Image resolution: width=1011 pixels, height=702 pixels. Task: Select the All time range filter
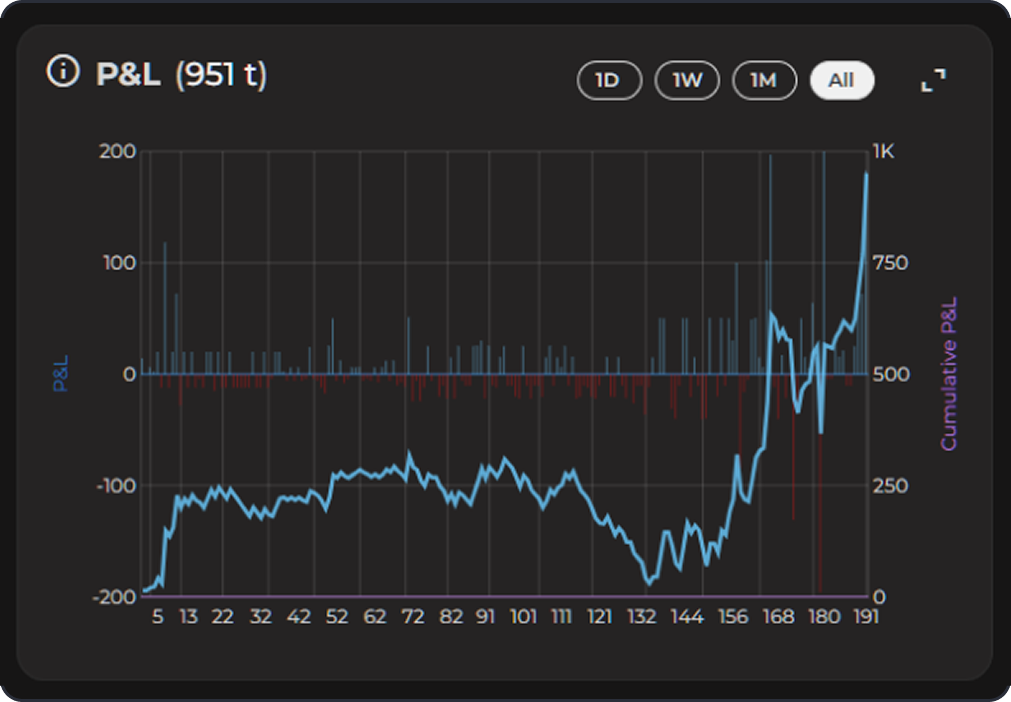pyautogui.click(x=841, y=81)
